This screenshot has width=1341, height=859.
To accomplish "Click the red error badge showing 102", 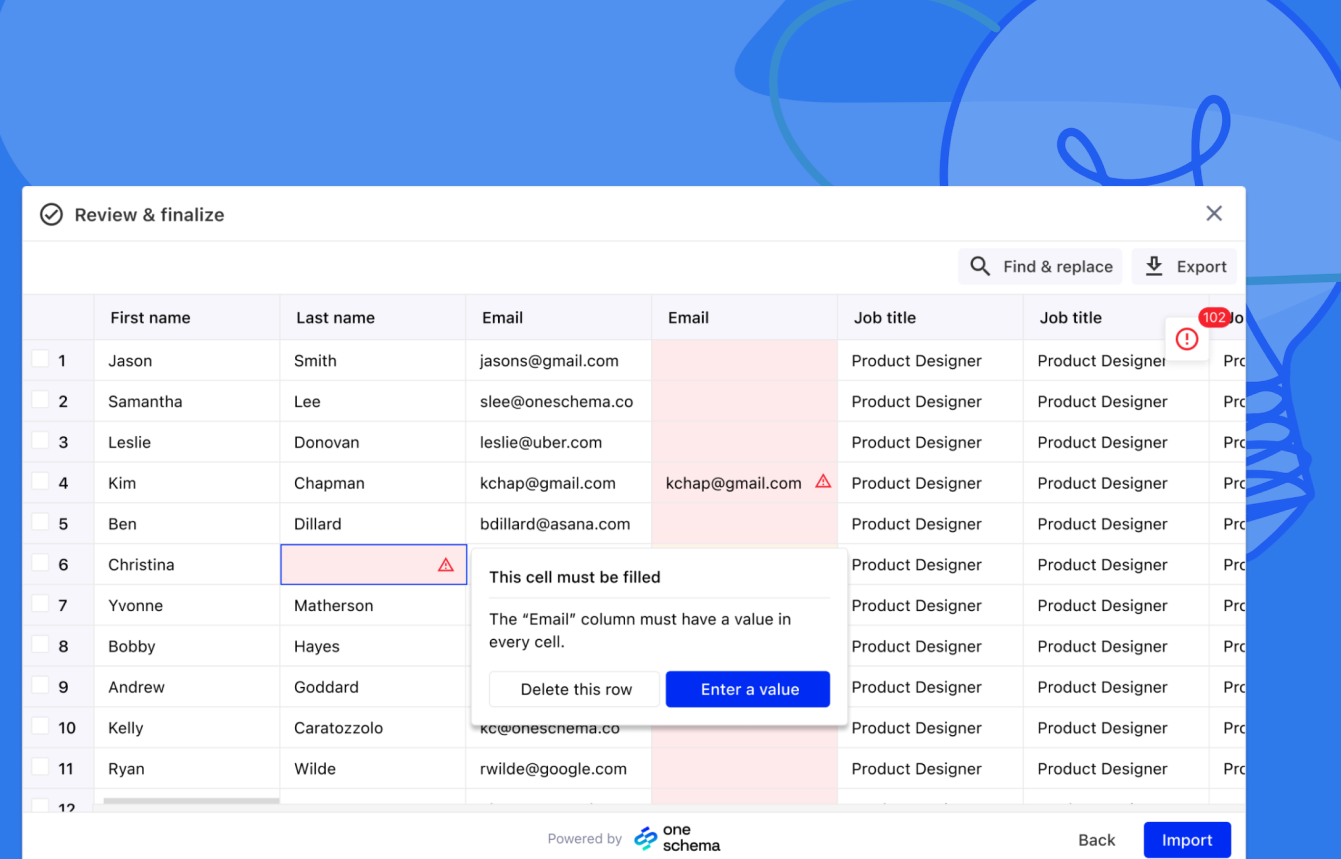I will (1214, 317).
